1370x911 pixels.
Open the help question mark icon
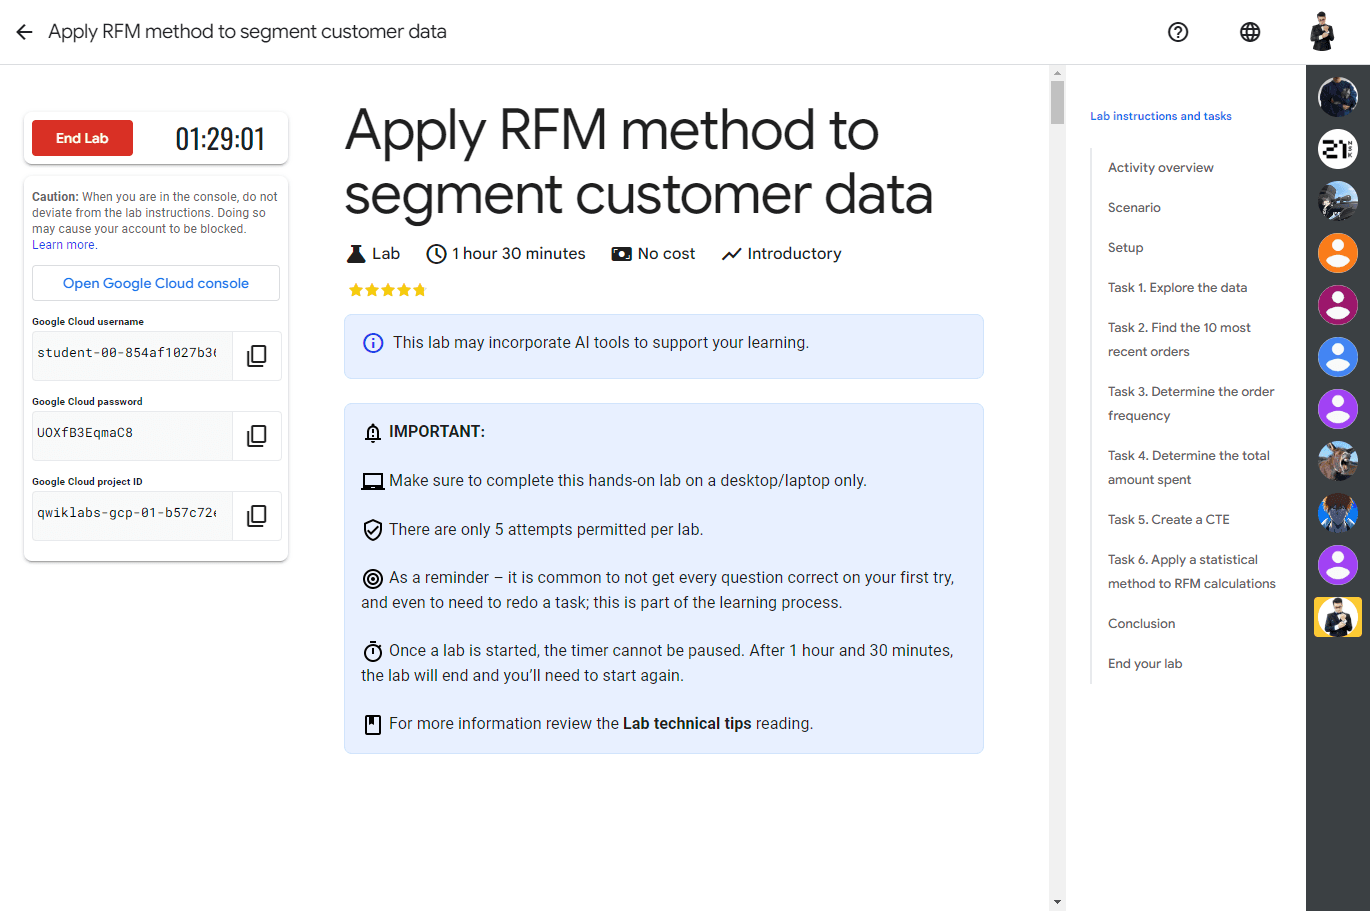(1178, 32)
